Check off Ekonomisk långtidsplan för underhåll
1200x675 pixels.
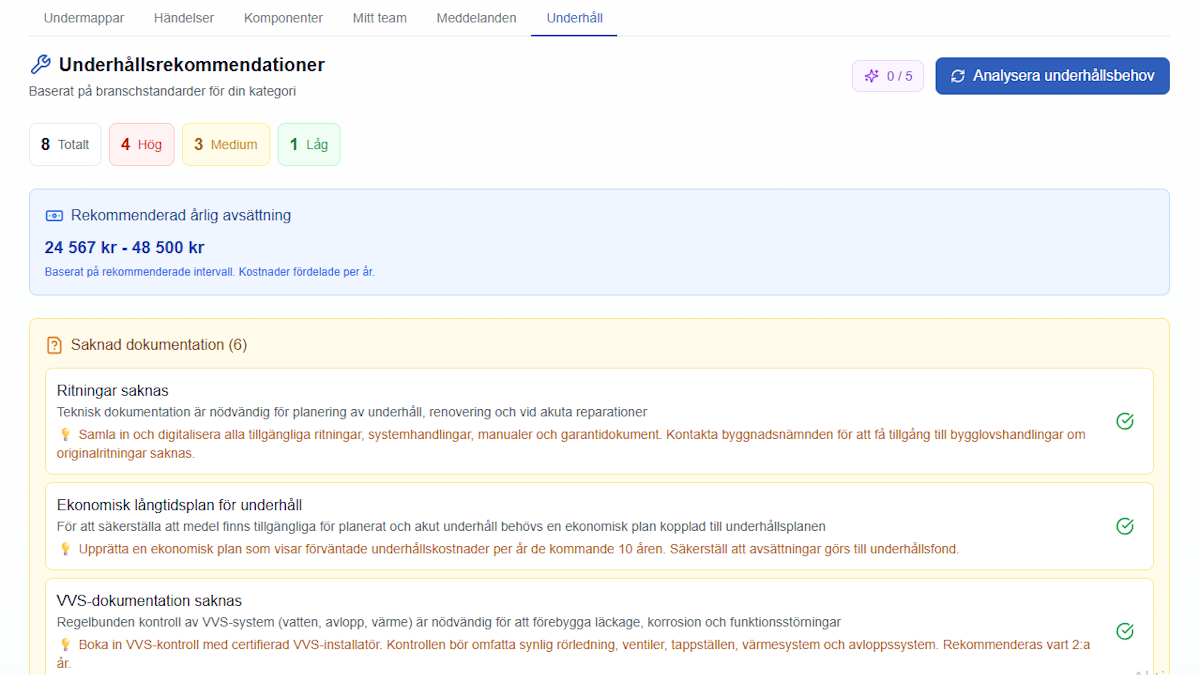[x=1125, y=526]
